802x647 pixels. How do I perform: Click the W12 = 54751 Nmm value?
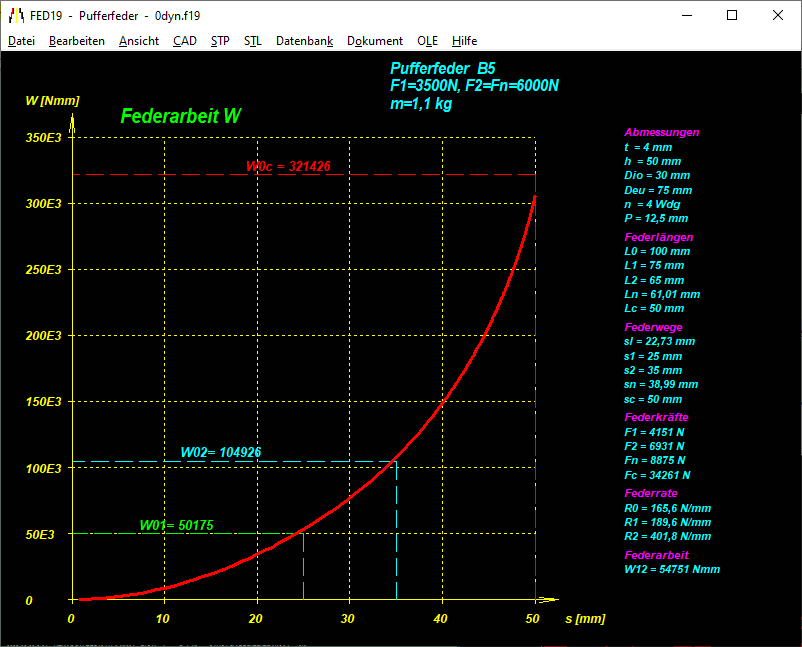671,570
